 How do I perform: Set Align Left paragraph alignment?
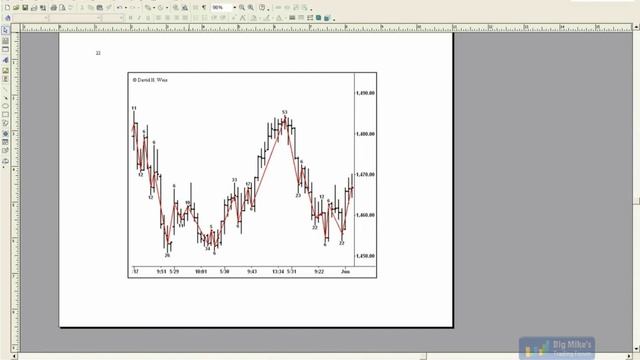point(158,18)
